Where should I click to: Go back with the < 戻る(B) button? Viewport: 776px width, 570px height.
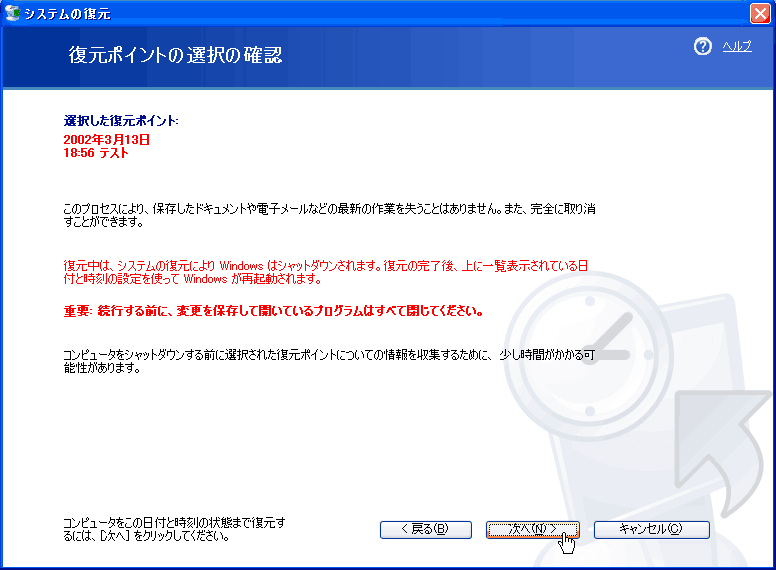click(426, 529)
